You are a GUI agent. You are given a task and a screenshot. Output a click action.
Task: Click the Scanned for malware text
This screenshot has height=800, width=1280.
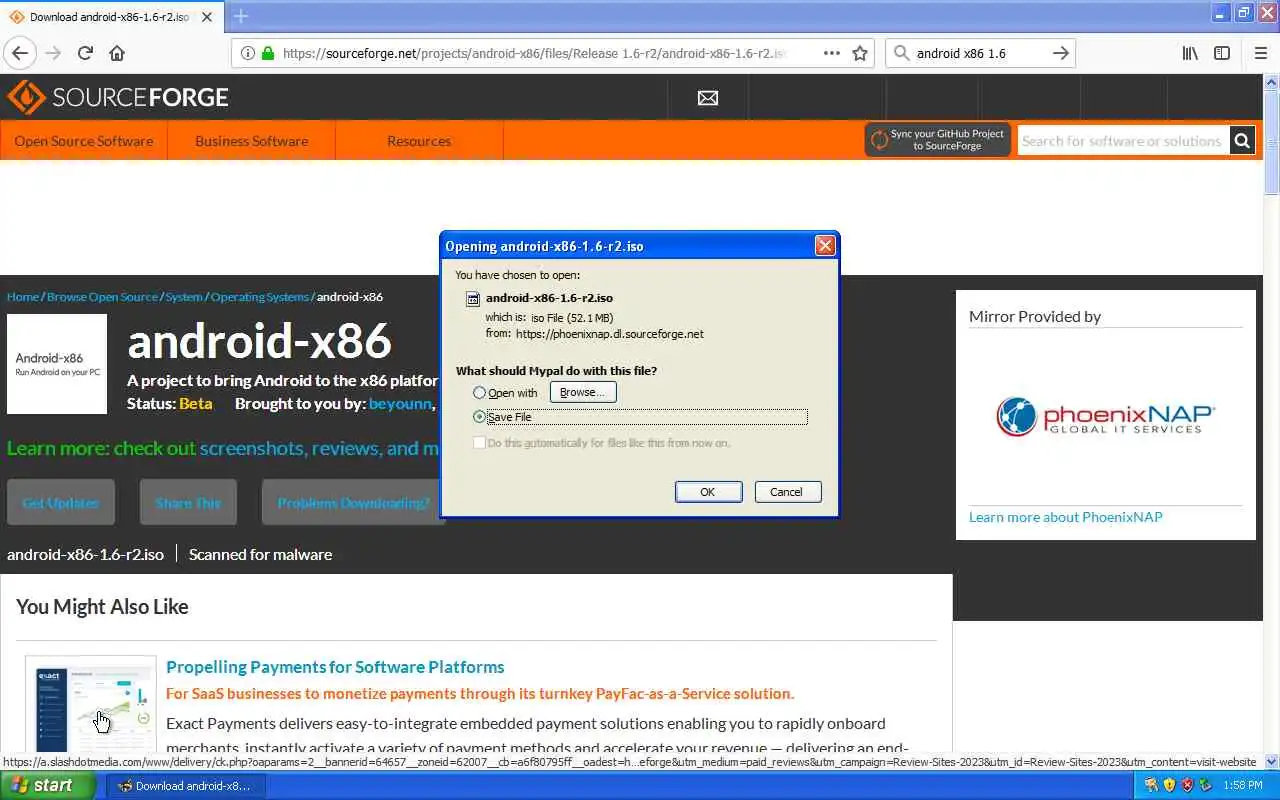tap(260, 554)
